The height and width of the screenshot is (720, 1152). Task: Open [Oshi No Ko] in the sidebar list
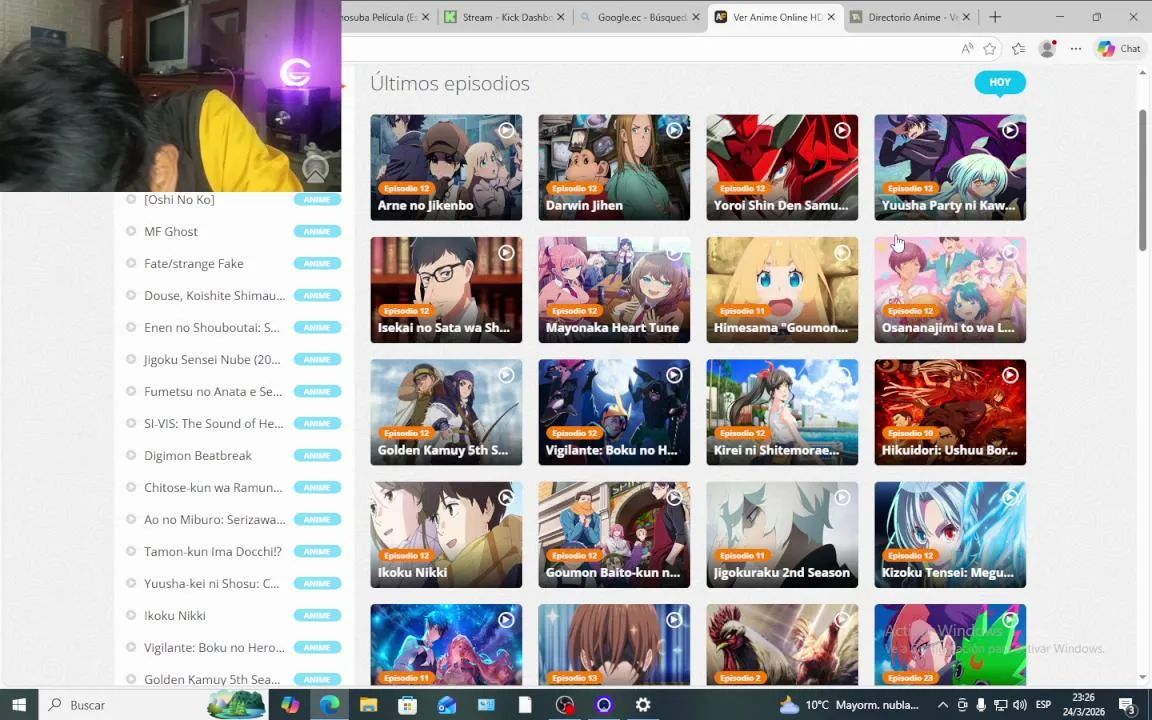pyautogui.click(x=179, y=199)
